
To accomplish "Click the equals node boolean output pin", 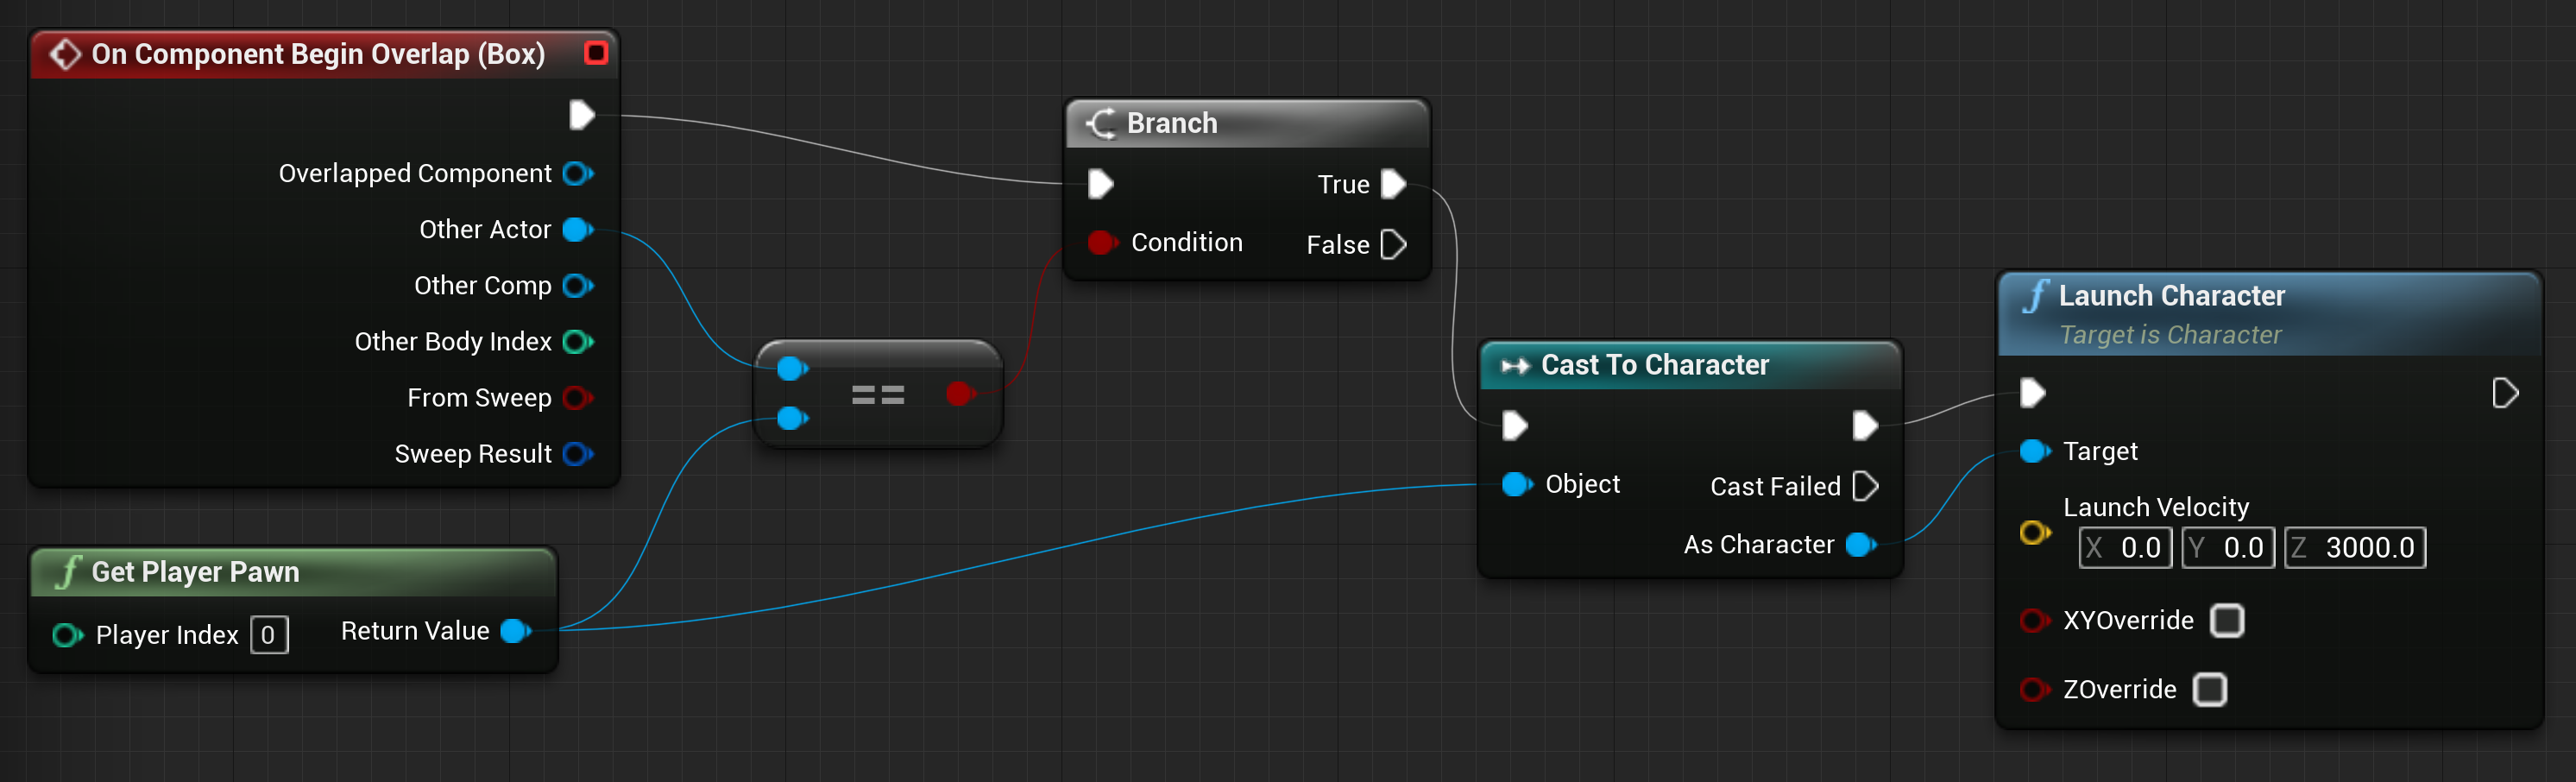I will click(x=960, y=393).
